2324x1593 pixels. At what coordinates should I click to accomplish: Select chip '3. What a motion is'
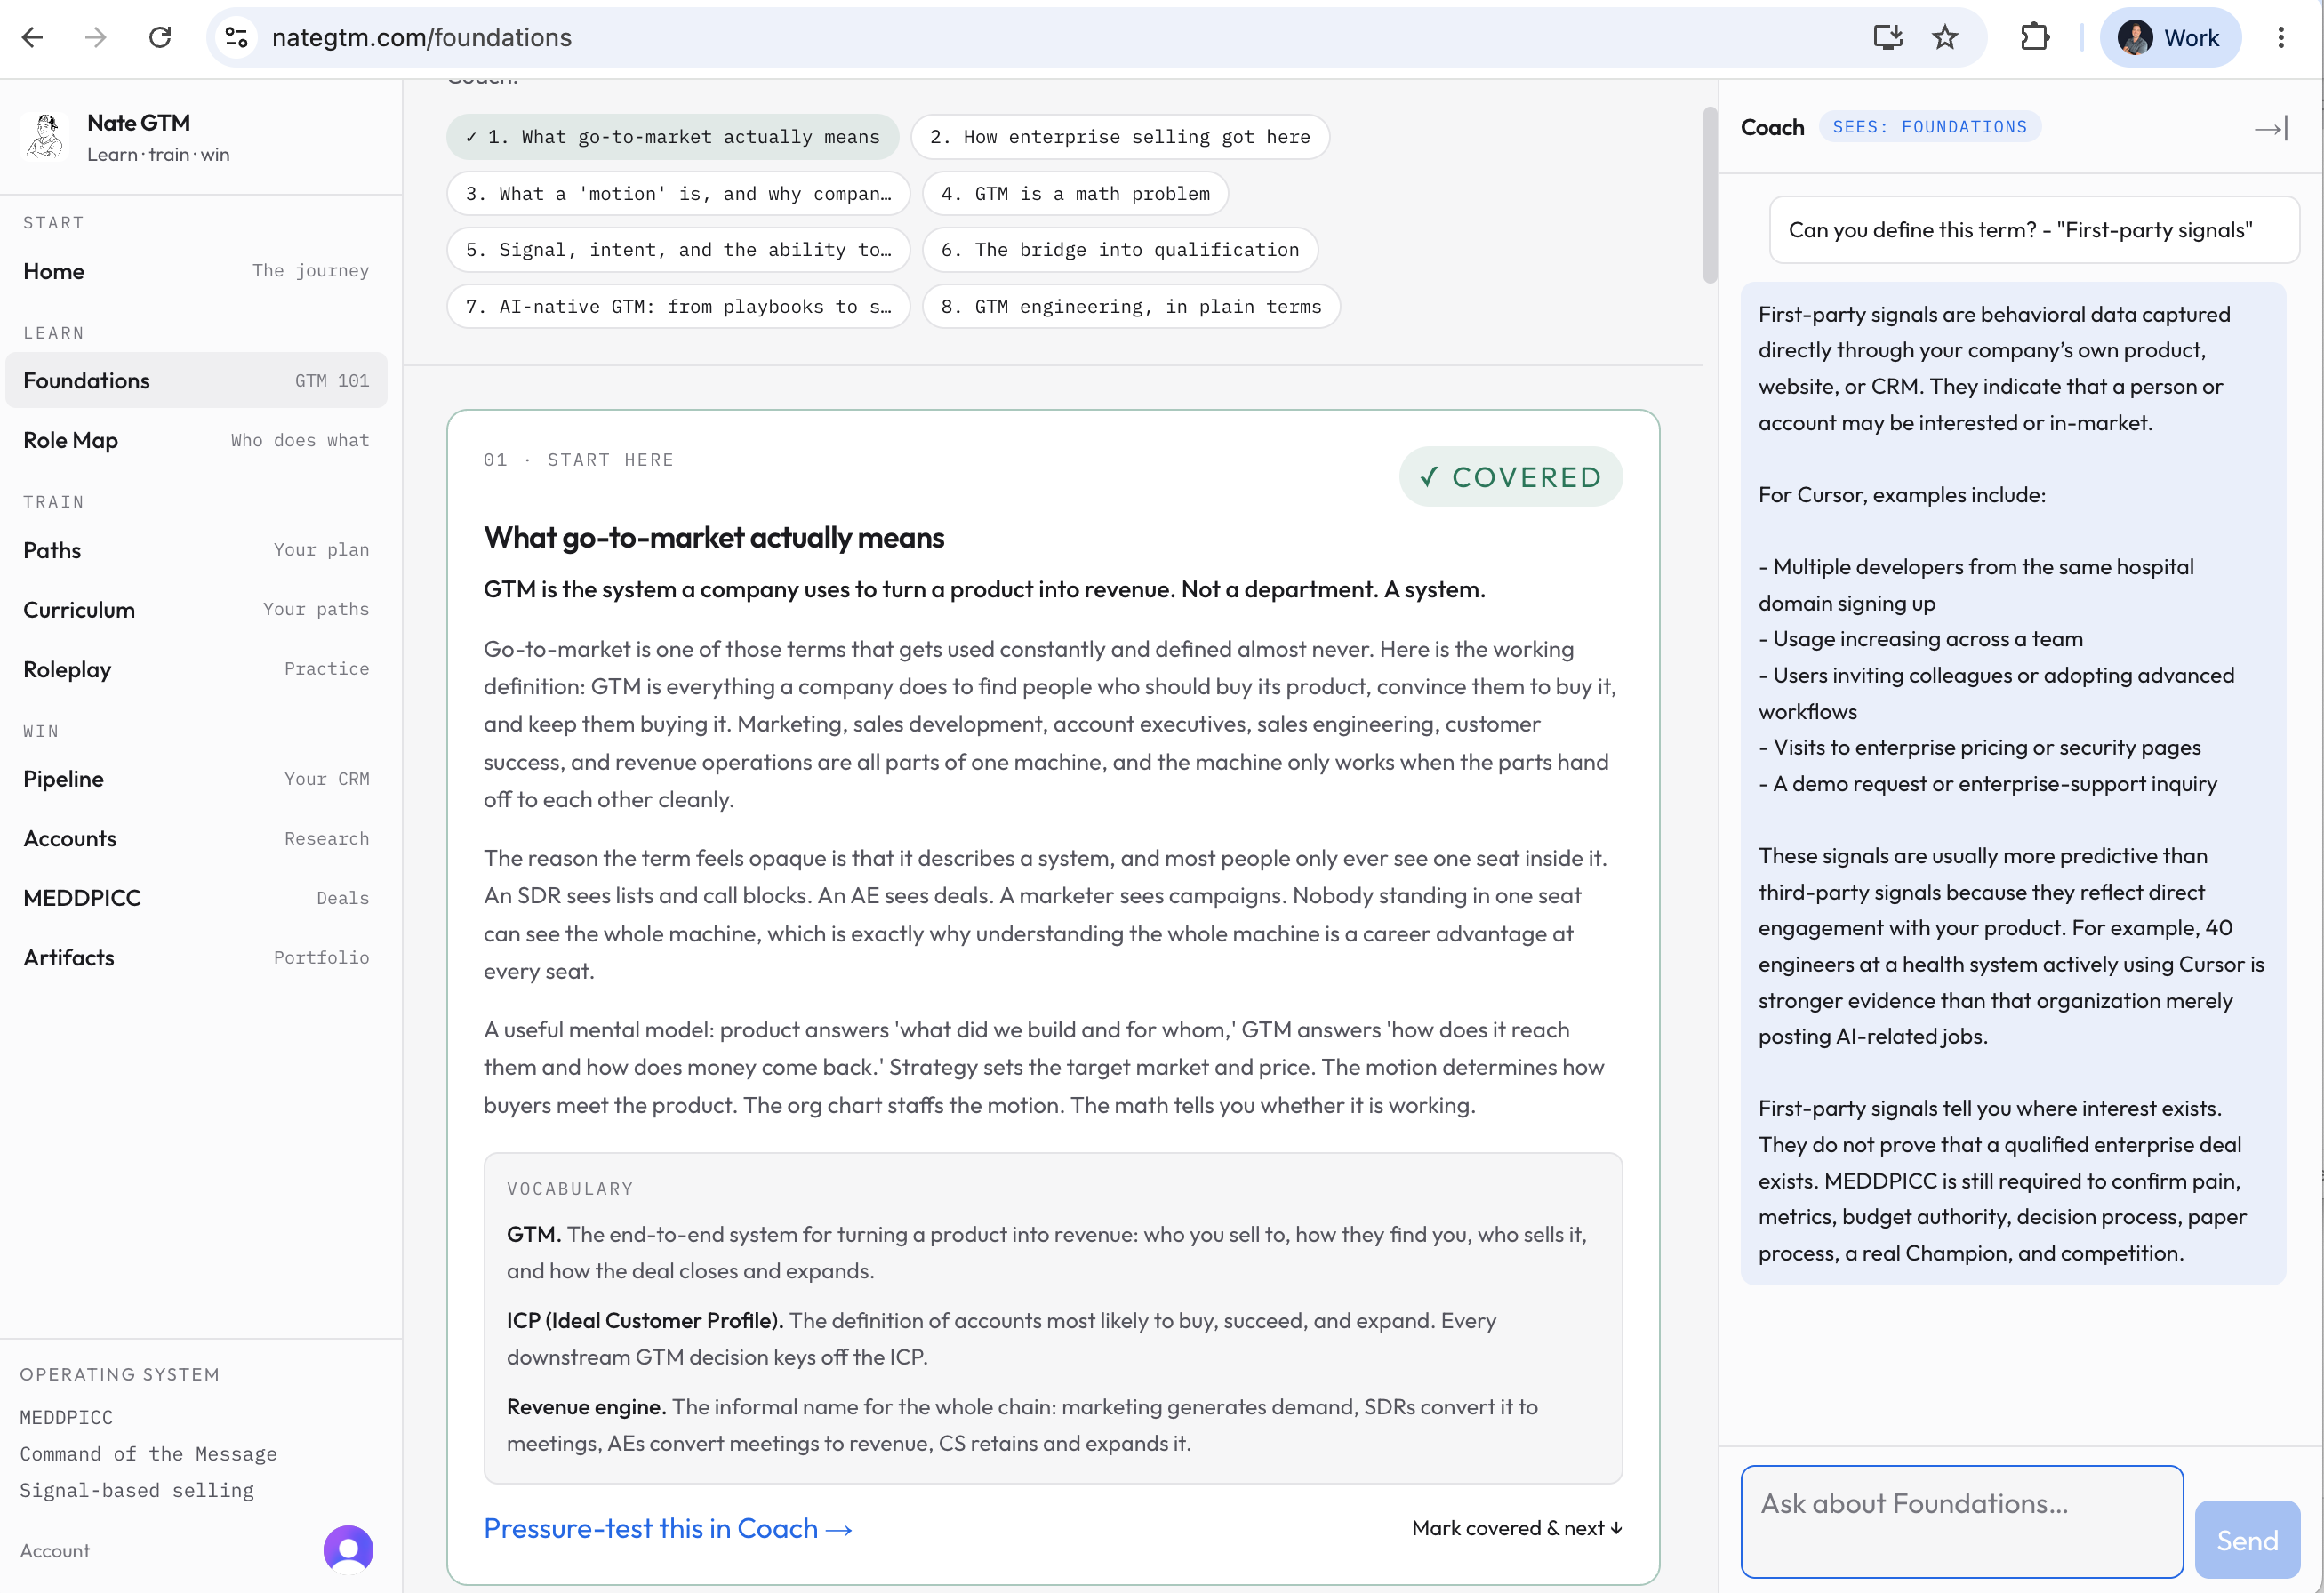(678, 194)
